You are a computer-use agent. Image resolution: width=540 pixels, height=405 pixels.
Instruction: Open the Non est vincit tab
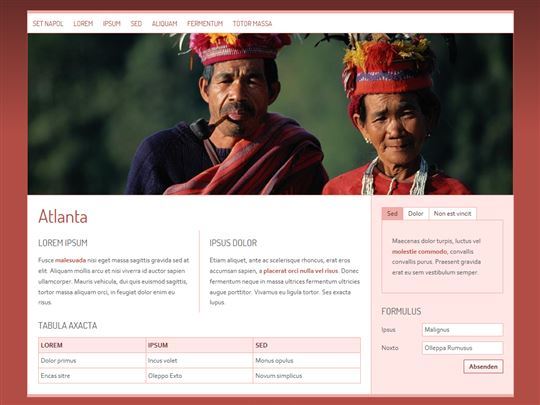pyautogui.click(x=453, y=214)
